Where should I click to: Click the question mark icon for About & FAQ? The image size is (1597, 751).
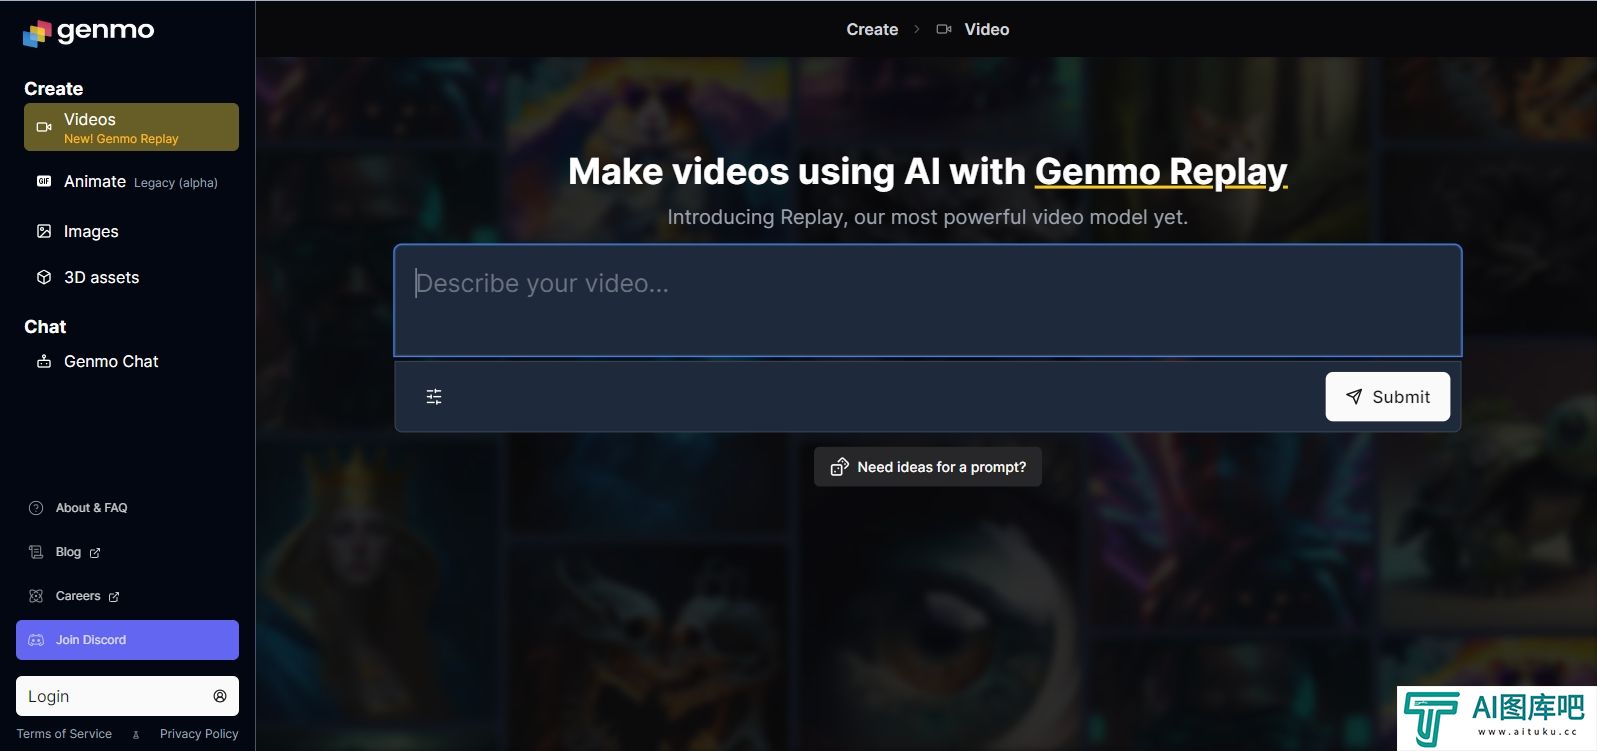click(x=36, y=508)
